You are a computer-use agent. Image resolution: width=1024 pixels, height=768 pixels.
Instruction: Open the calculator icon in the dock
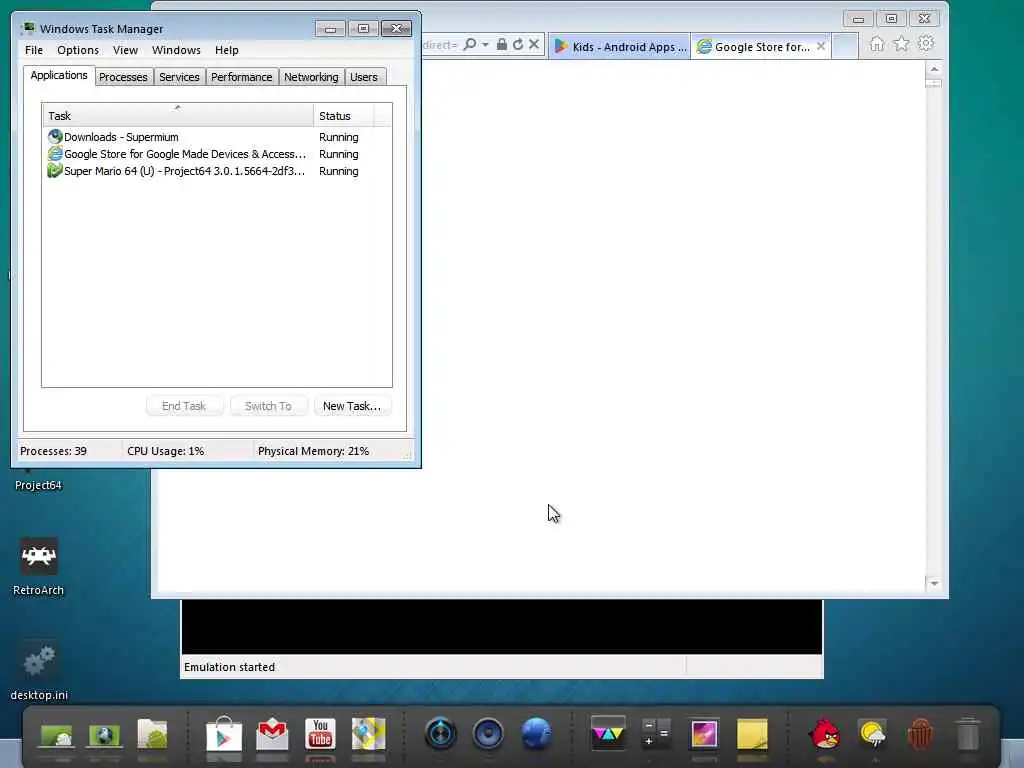point(656,733)
